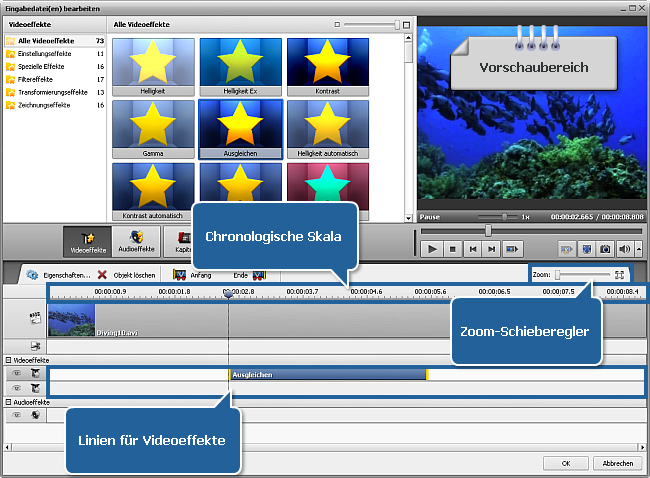Viewport: 650px width, 478px height.
Task: Click the zoom-to-fit timeline icon
Action: pyautogui.click(x=619, y=274)
